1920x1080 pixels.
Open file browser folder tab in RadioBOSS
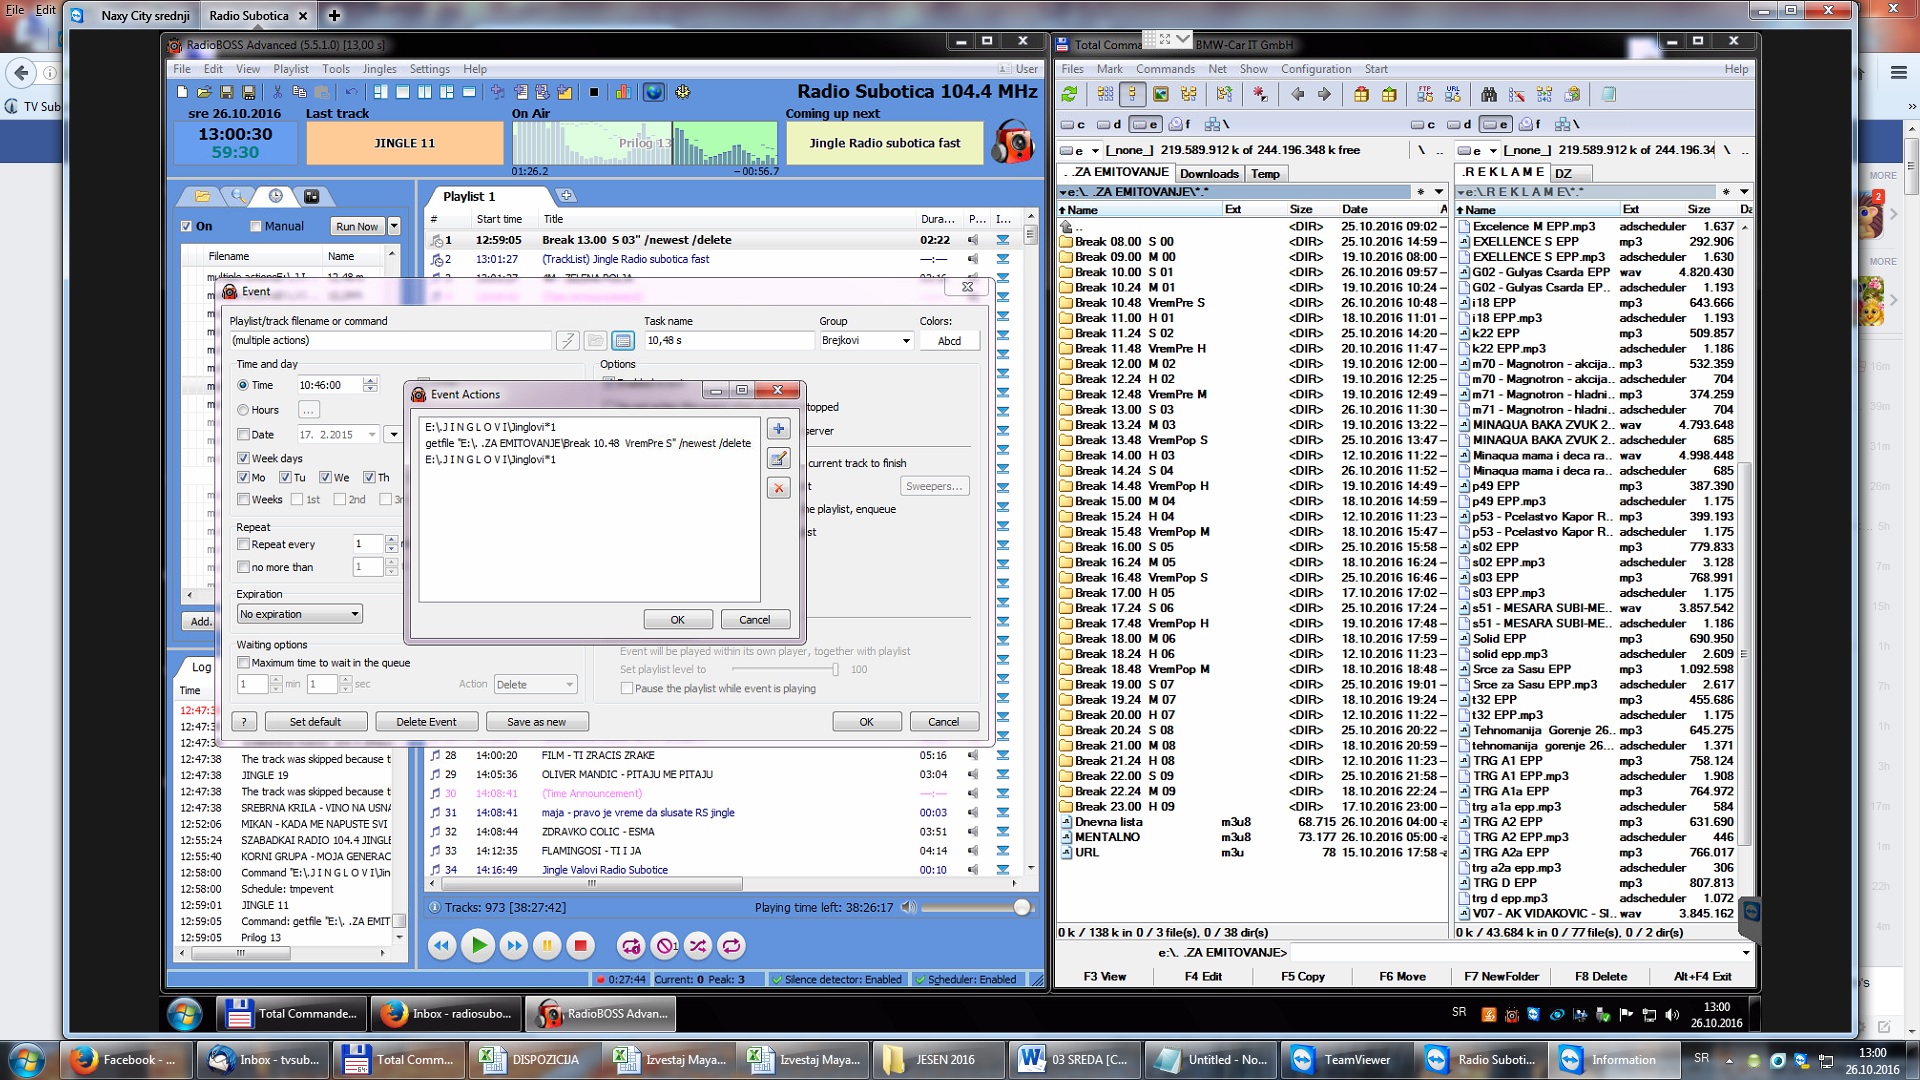pyautogui.click(x=203, y=196)
